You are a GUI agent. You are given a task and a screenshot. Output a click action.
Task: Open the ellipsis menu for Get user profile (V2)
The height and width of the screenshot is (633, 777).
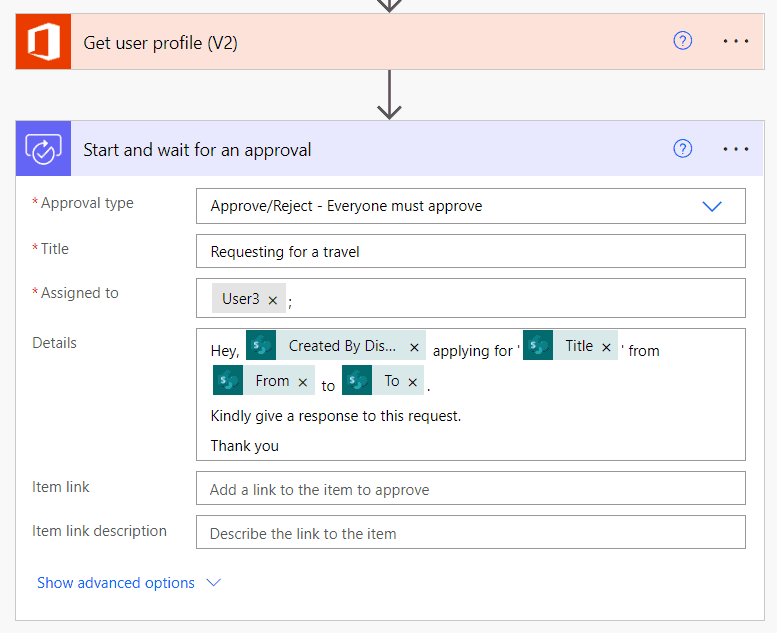click(735, 41)
